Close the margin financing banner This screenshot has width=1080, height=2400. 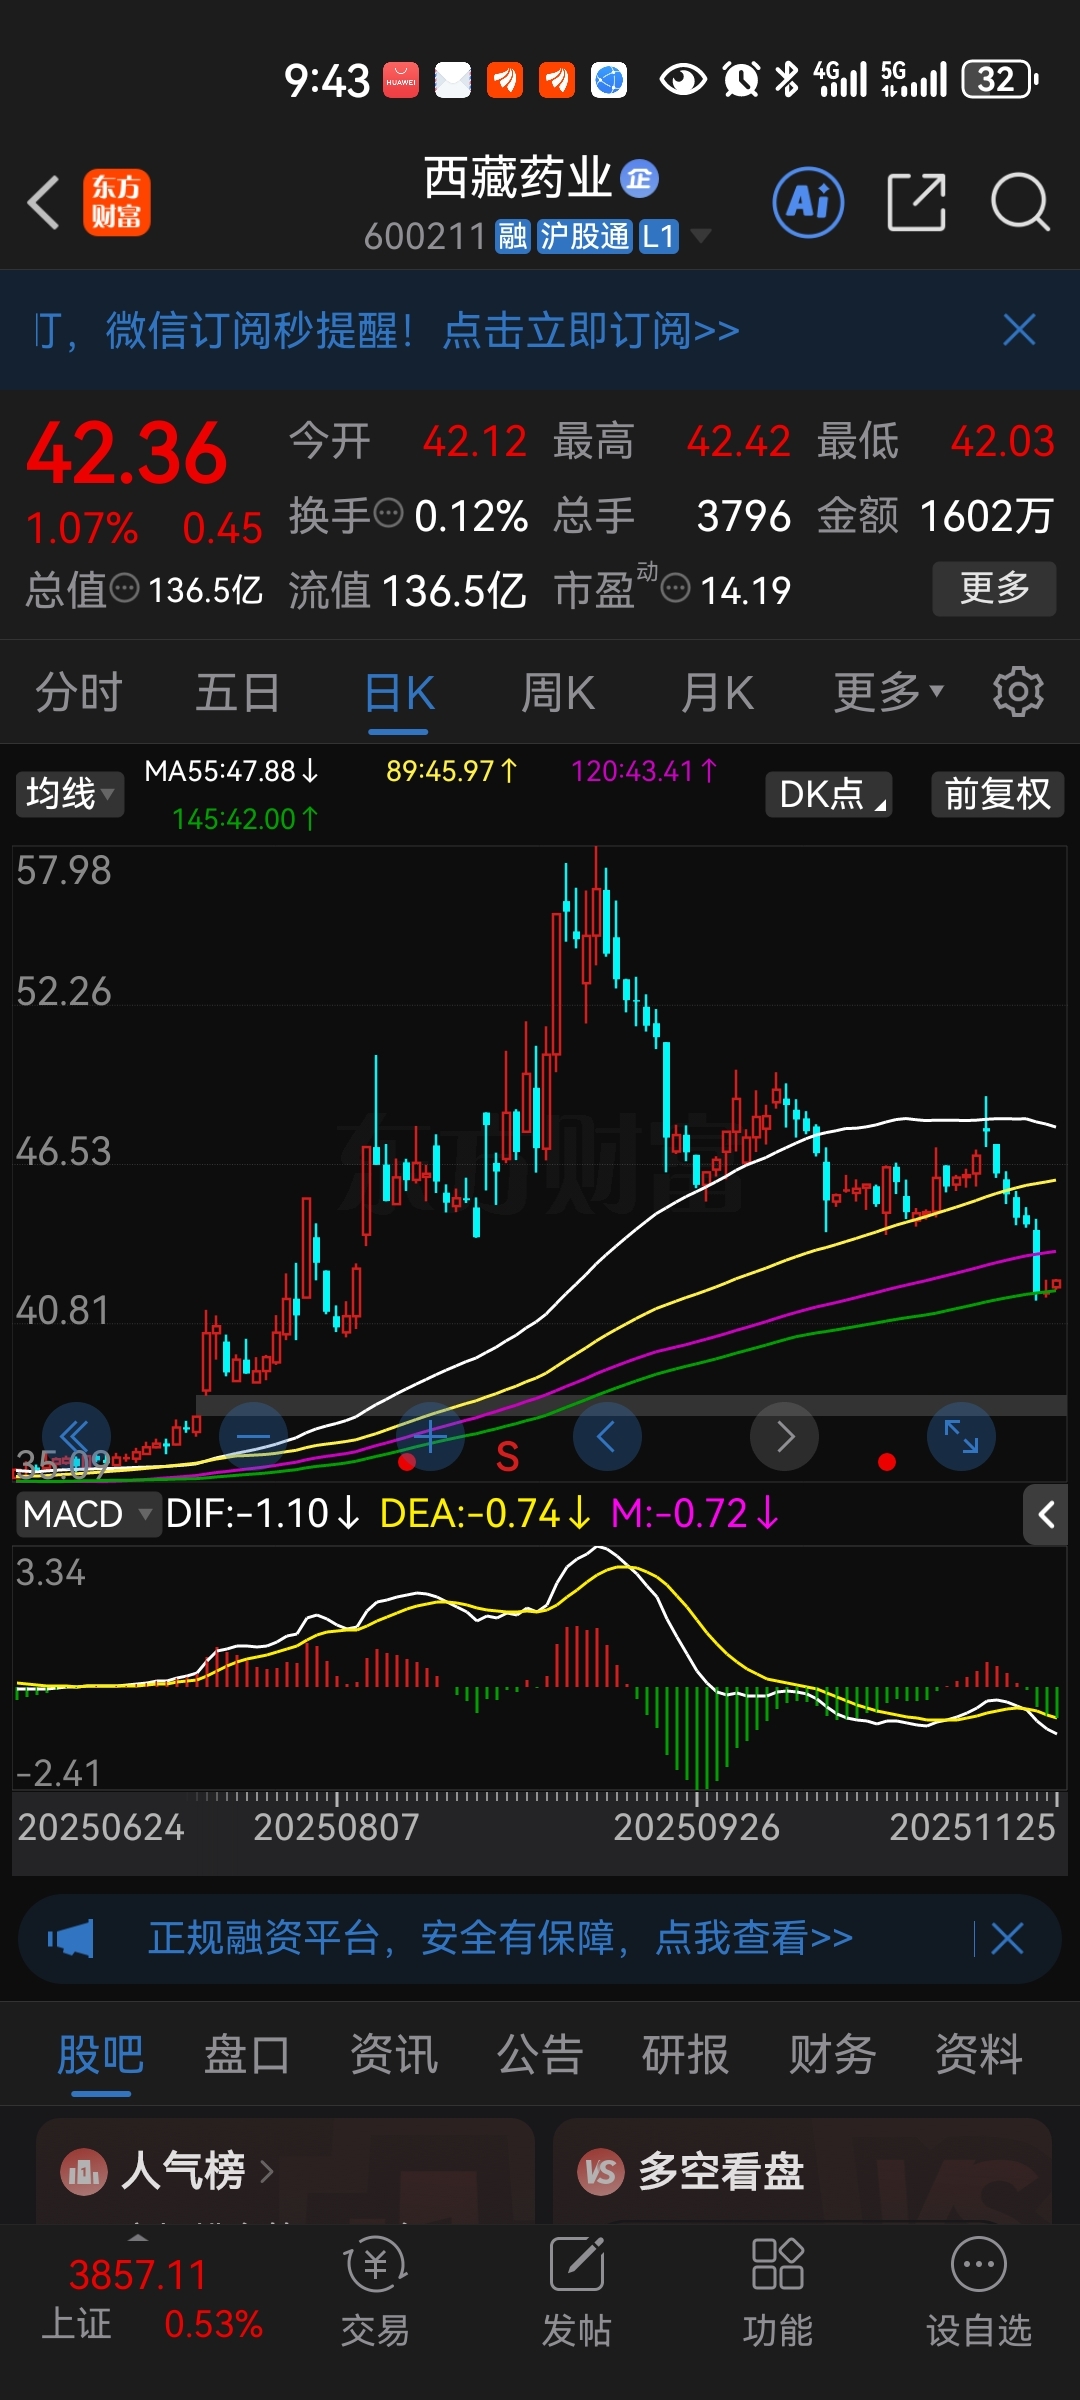(1007, 1938)
